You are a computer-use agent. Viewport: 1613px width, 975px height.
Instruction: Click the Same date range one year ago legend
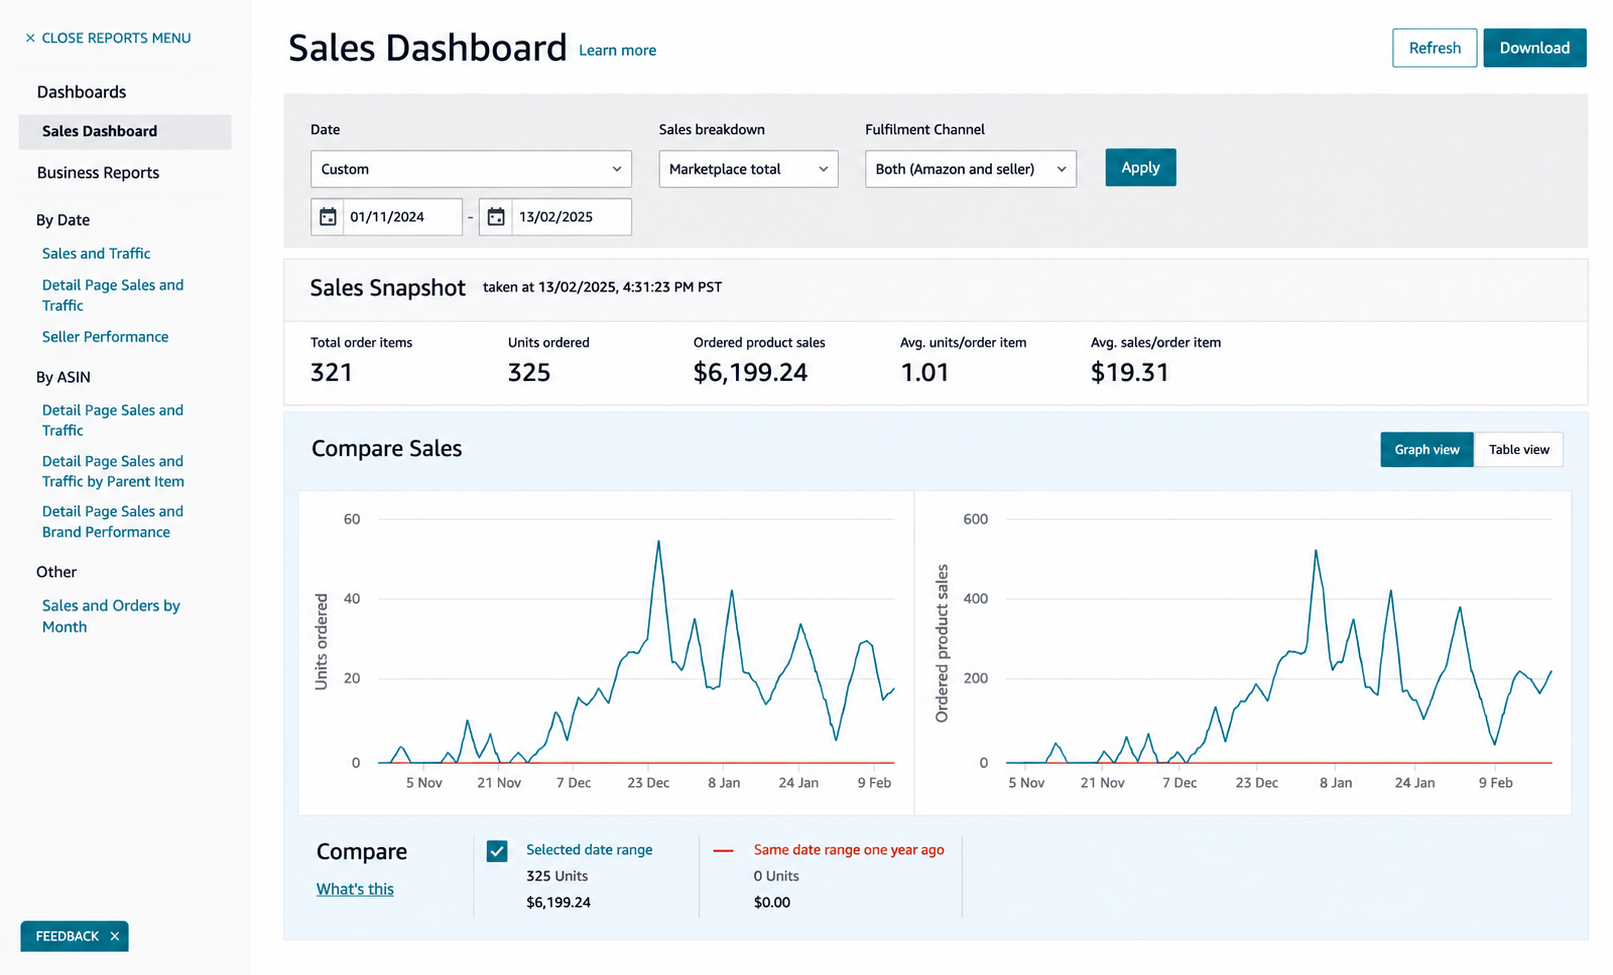849,850
